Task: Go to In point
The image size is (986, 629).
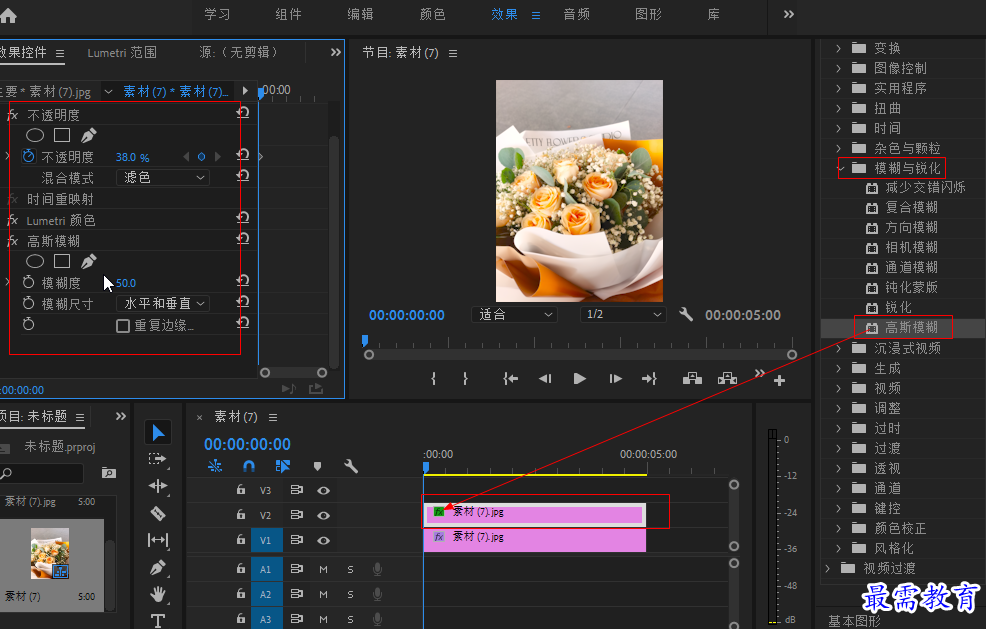Action: click(511, 379)
